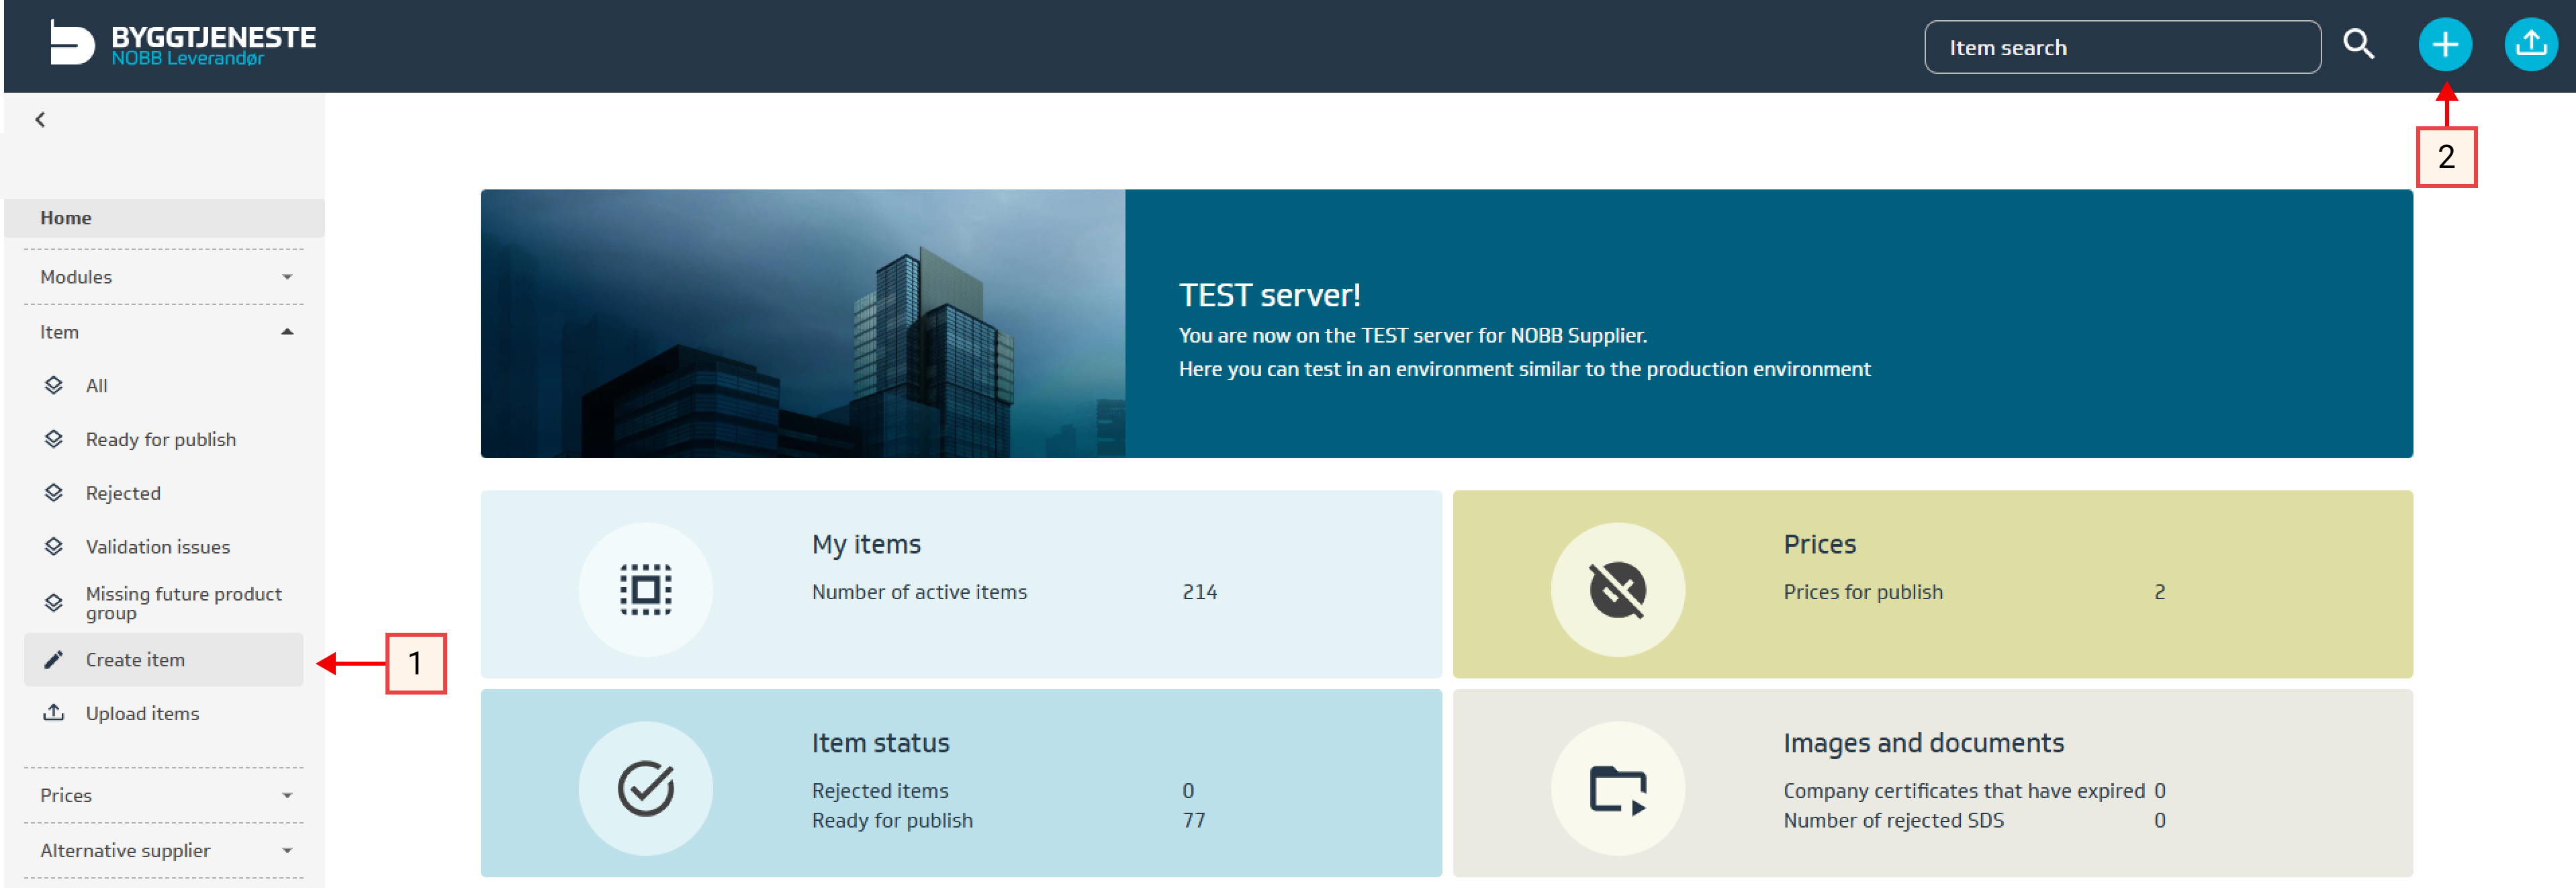
Task: Click the Prices card round icon
Action: pyautogui.click(x=1617, y=590)
